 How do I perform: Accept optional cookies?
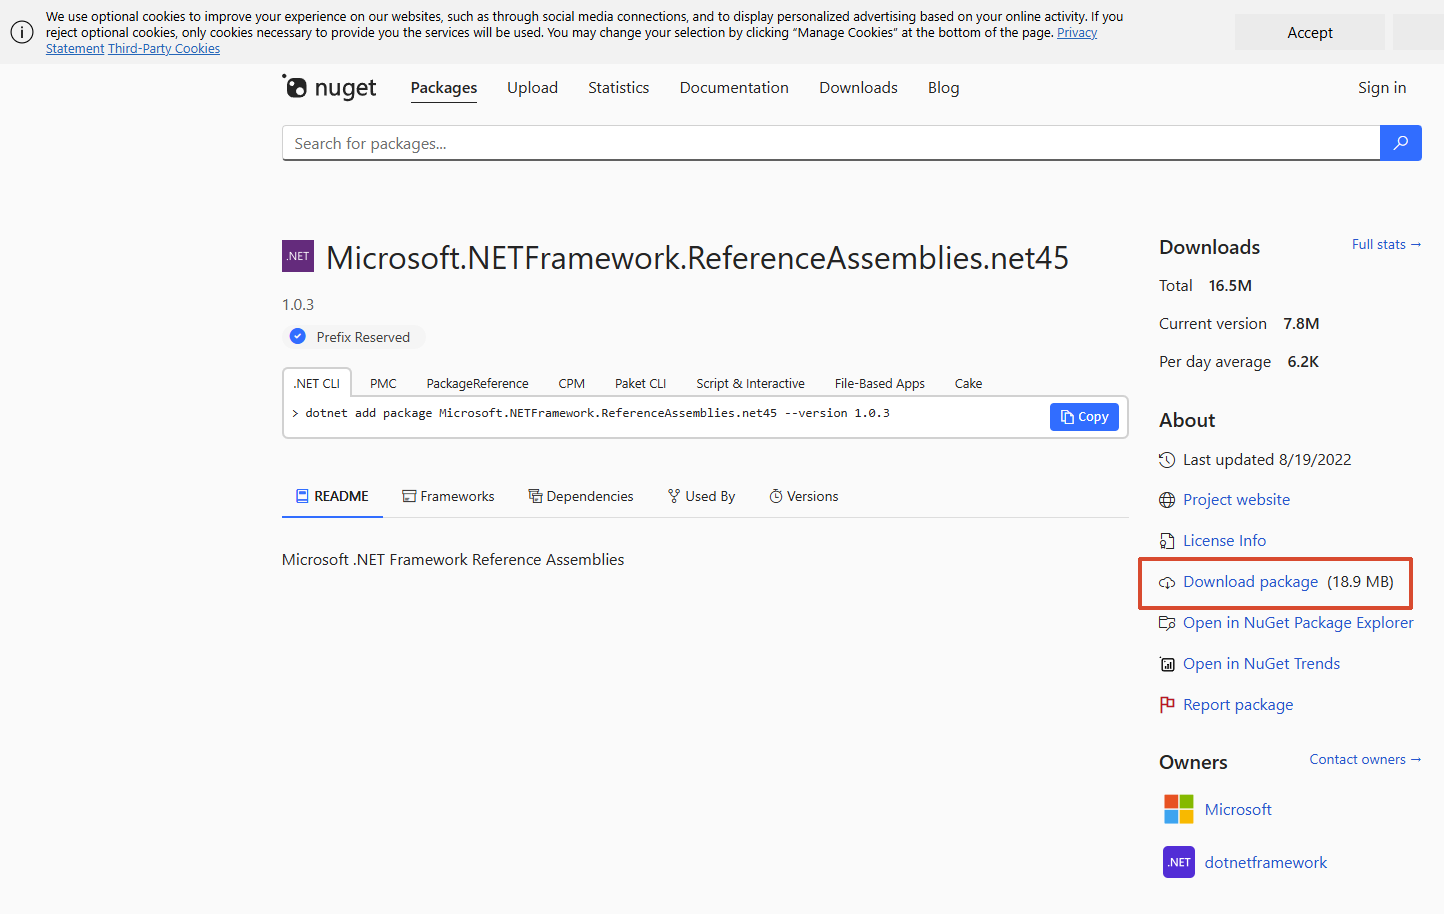pos(1310,32)
